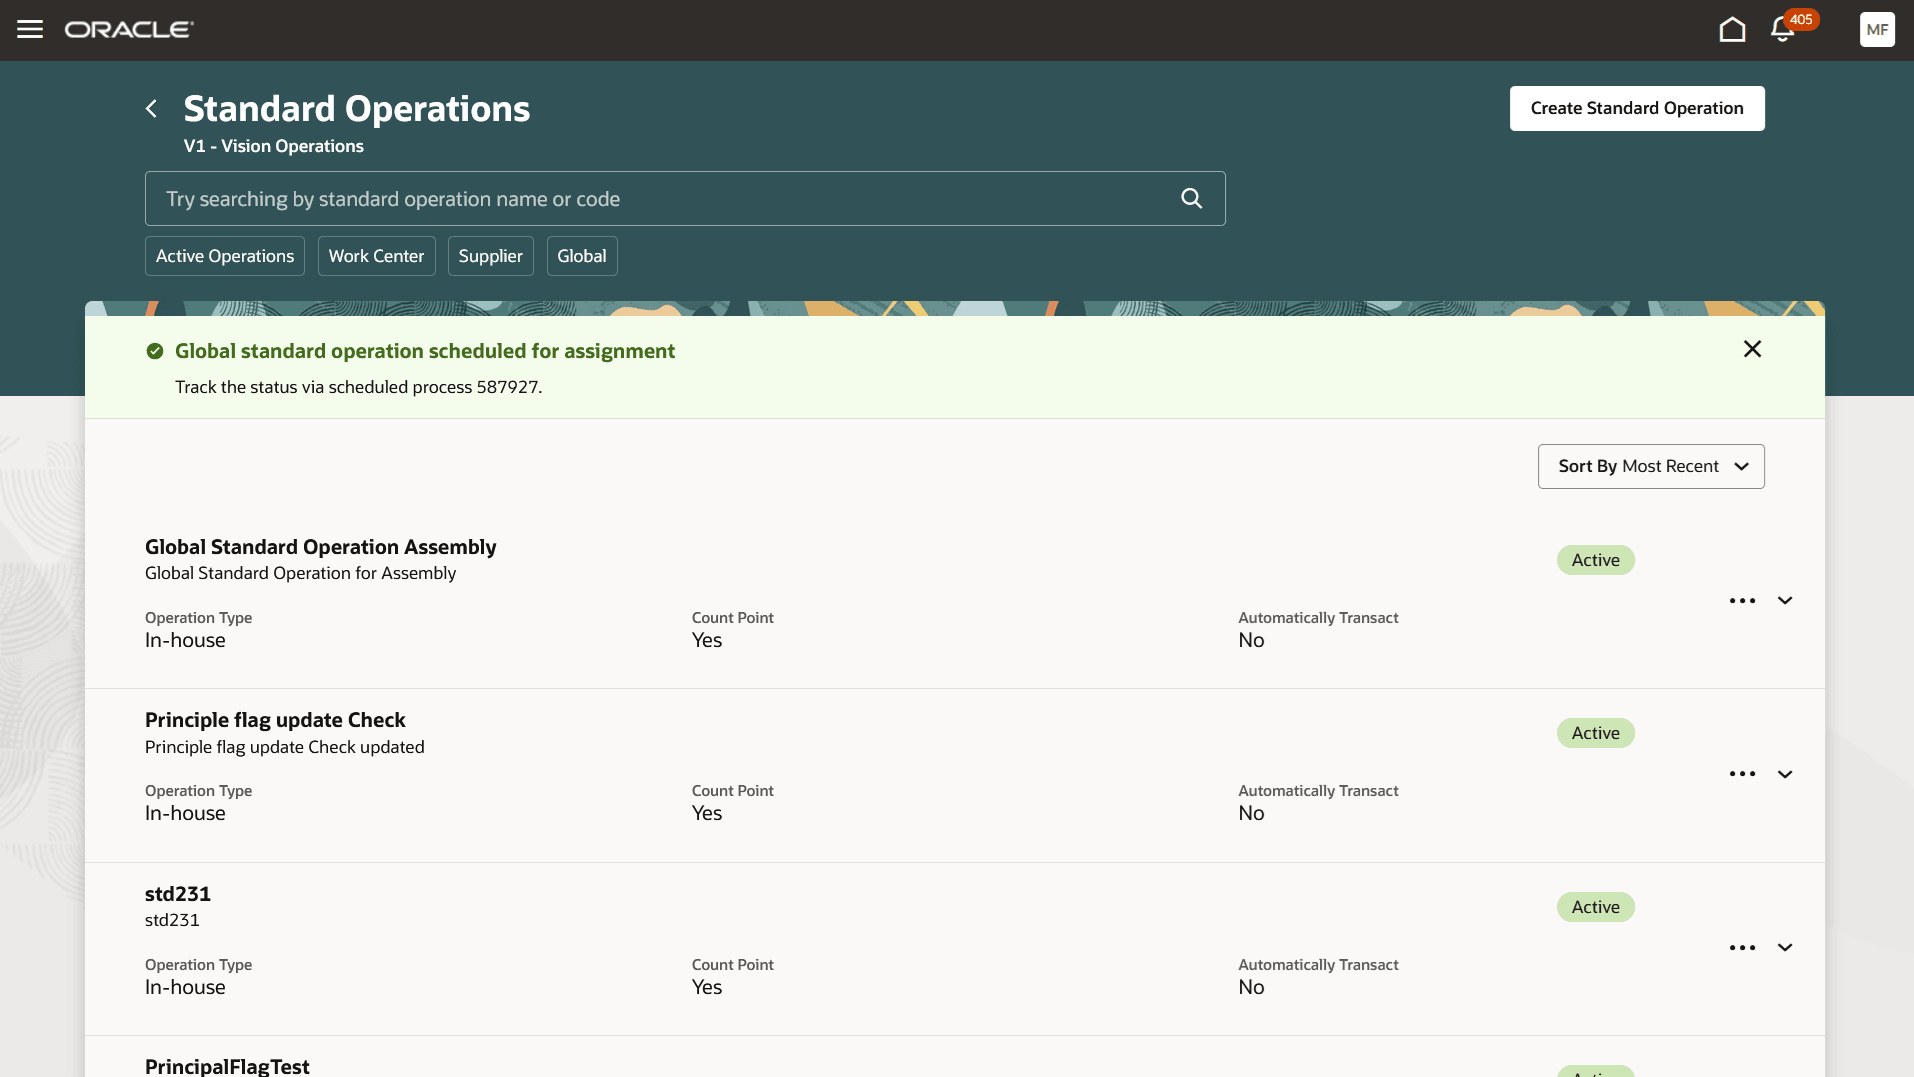Screen dimensions: 1914x1077
Task: Click Create Standard Operation button
Action: point(1637,108)
